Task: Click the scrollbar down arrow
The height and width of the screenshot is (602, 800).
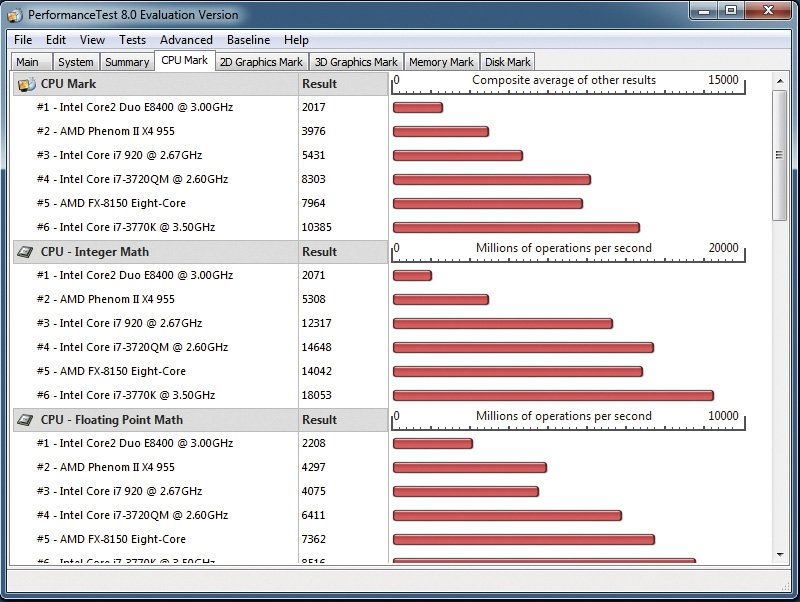Action: click(780, 555)
